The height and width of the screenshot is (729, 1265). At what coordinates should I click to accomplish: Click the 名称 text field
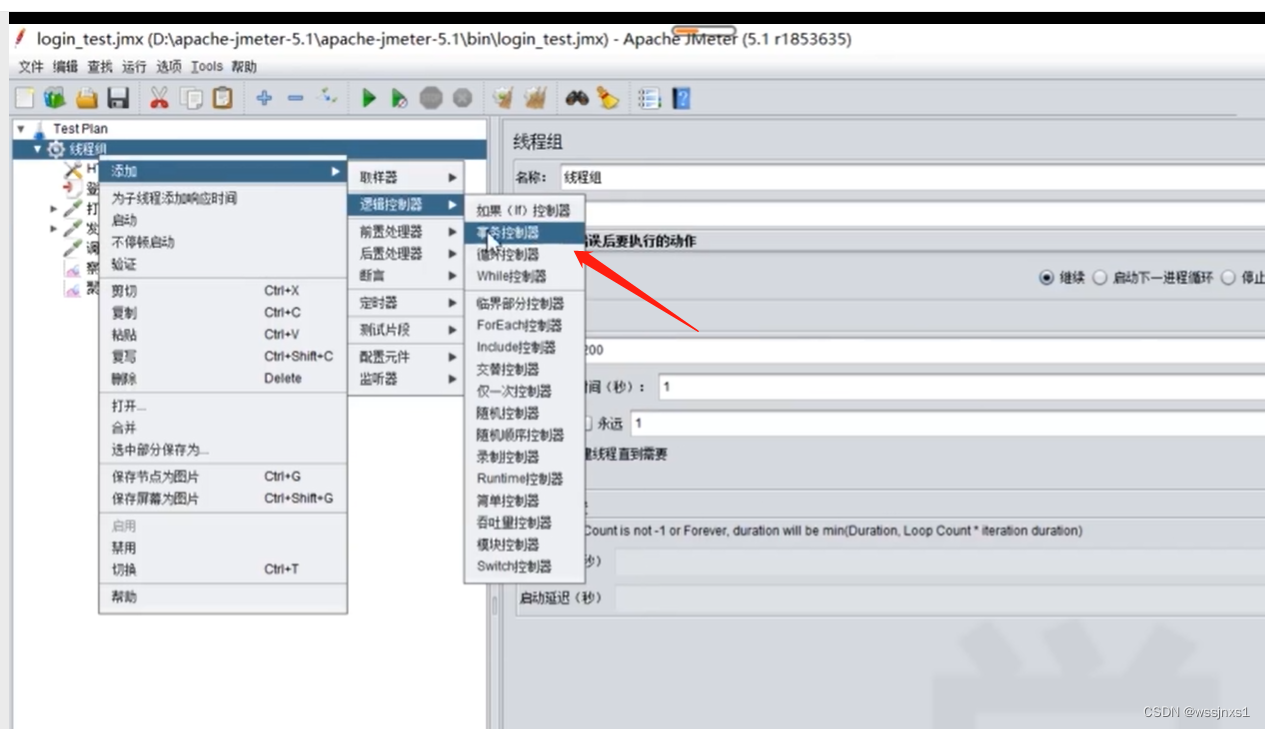911,177
